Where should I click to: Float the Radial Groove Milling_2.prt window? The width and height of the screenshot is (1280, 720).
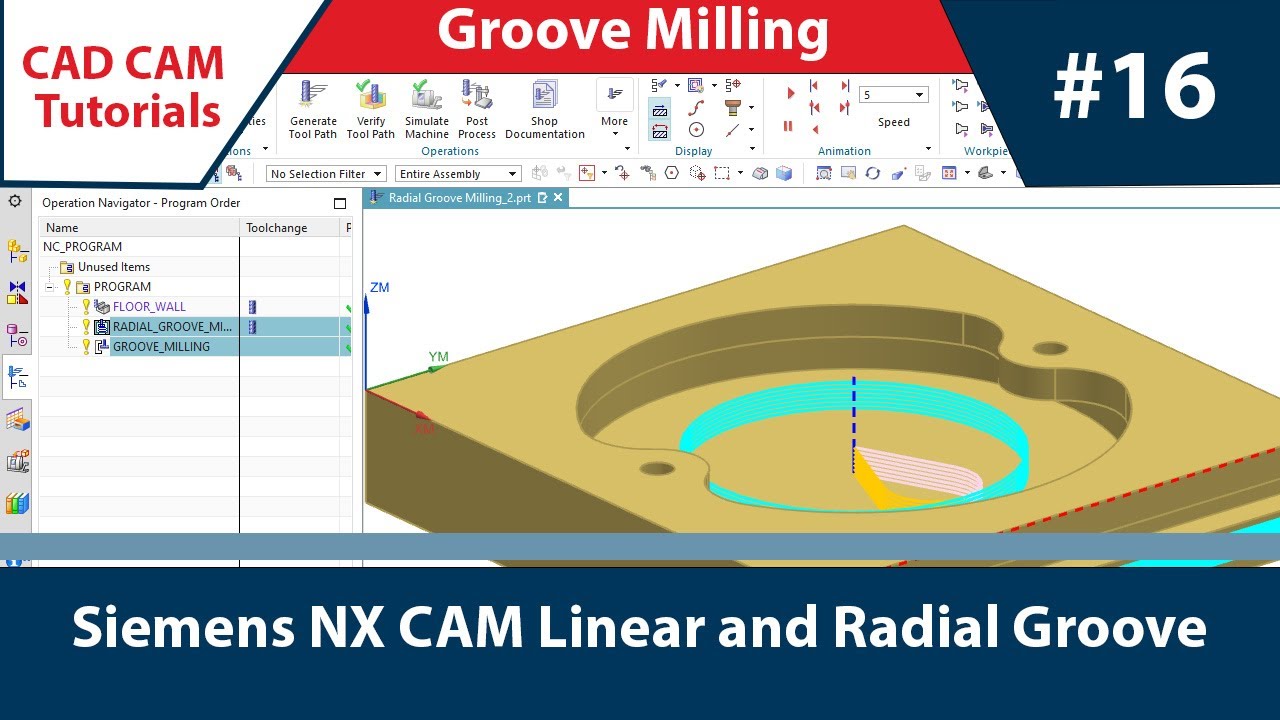tap(542, 198)
